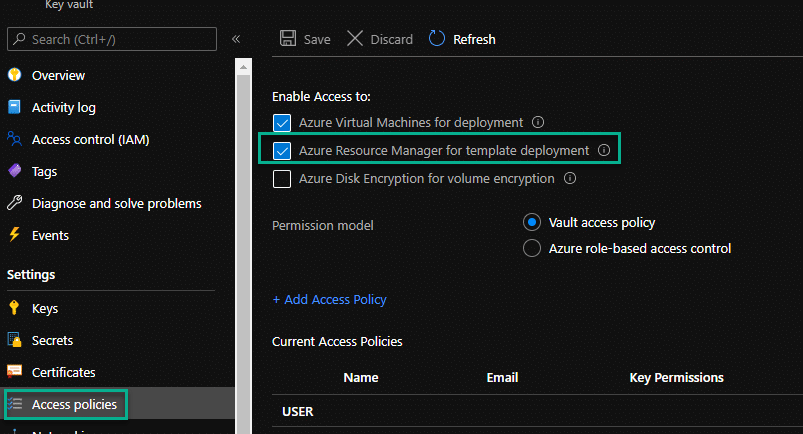The height and width of the screenshot is (434, 803).
Task: Show info for Azure Resource Manager option
Action: [x=604, y=150]
